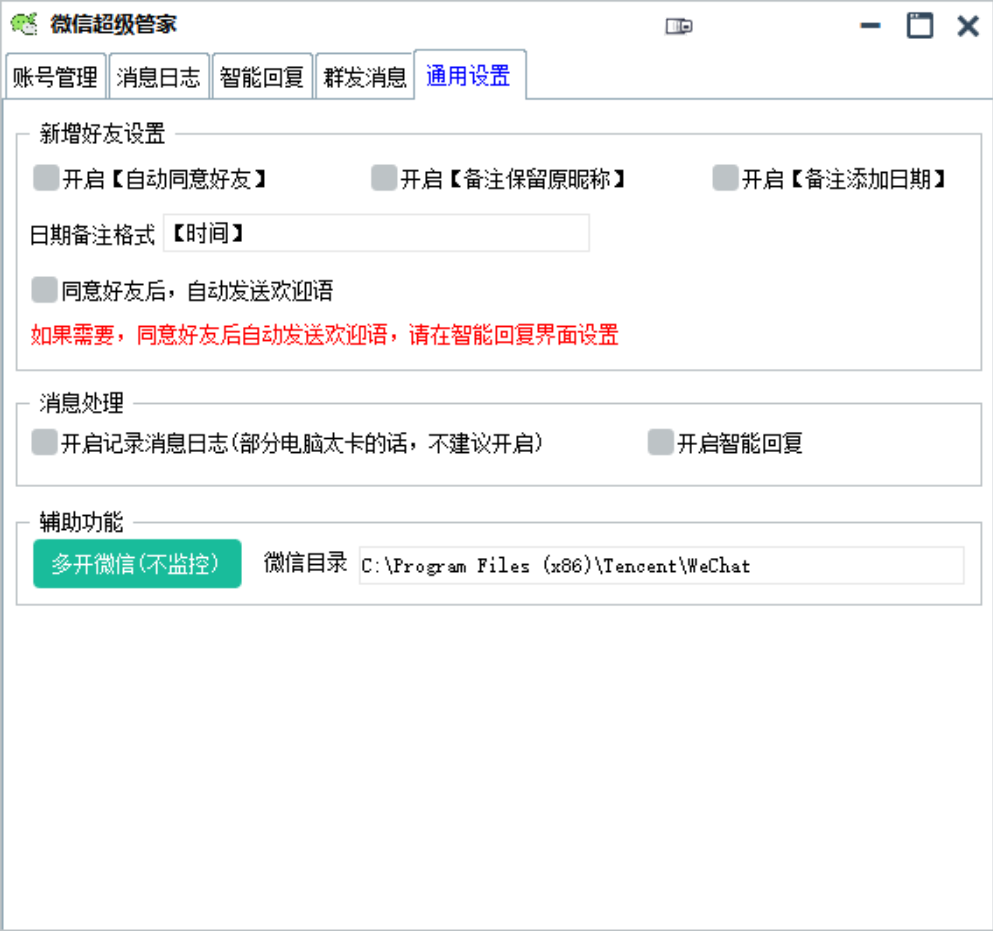The image size is (993, 931).
Task: Click the 新增好友设置 group label
Action: (102, 134)
